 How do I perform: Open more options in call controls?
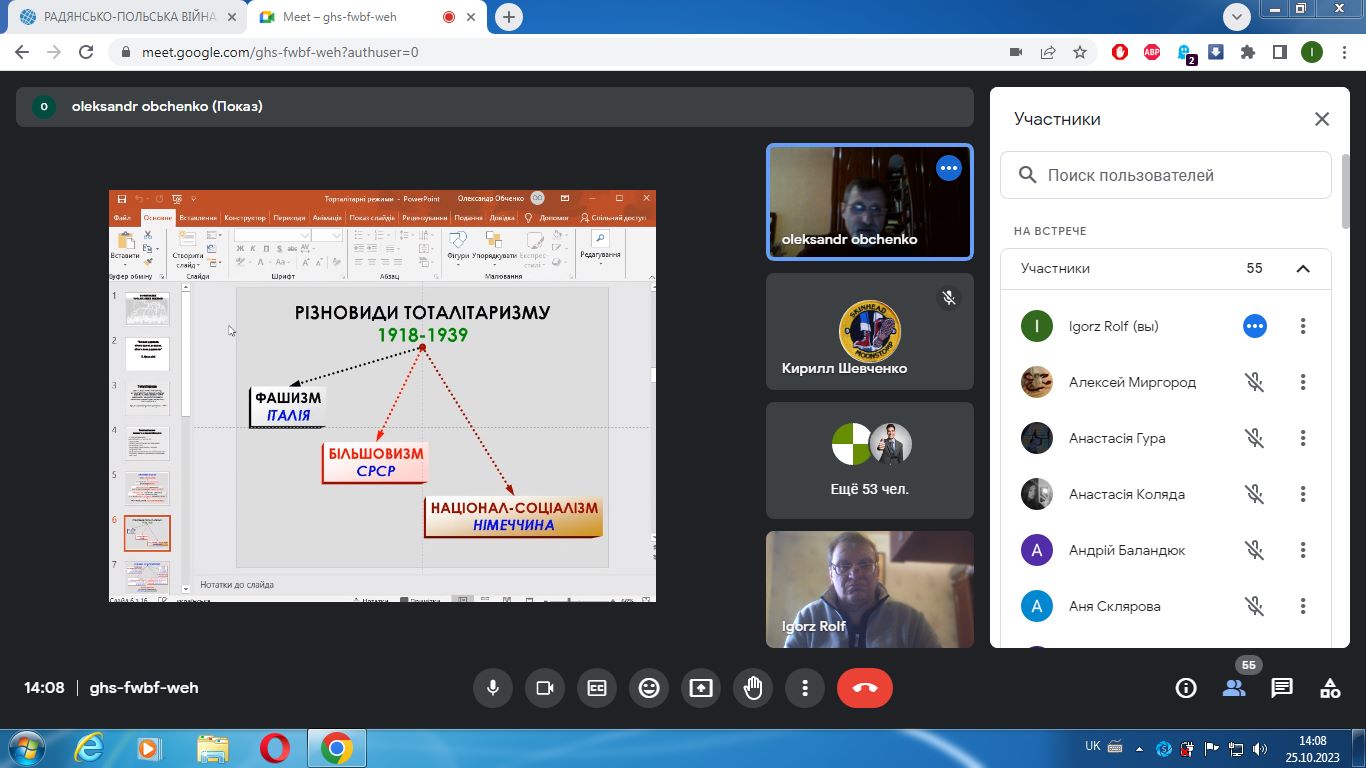tap(805, 688)
